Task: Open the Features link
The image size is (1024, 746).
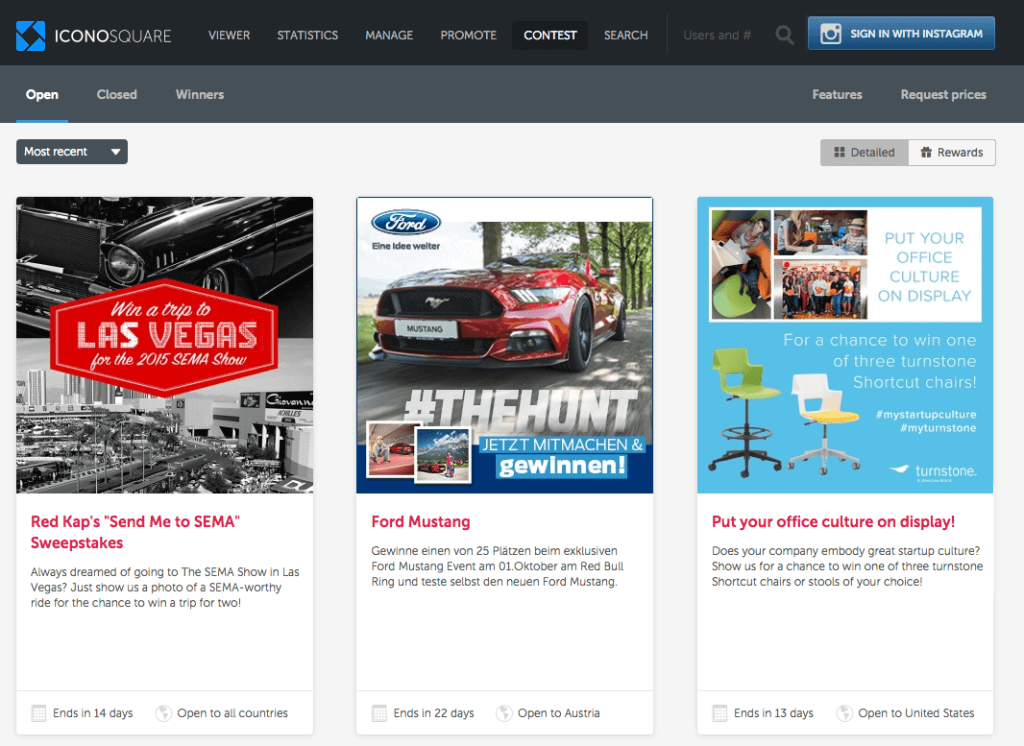Action: 837,95
